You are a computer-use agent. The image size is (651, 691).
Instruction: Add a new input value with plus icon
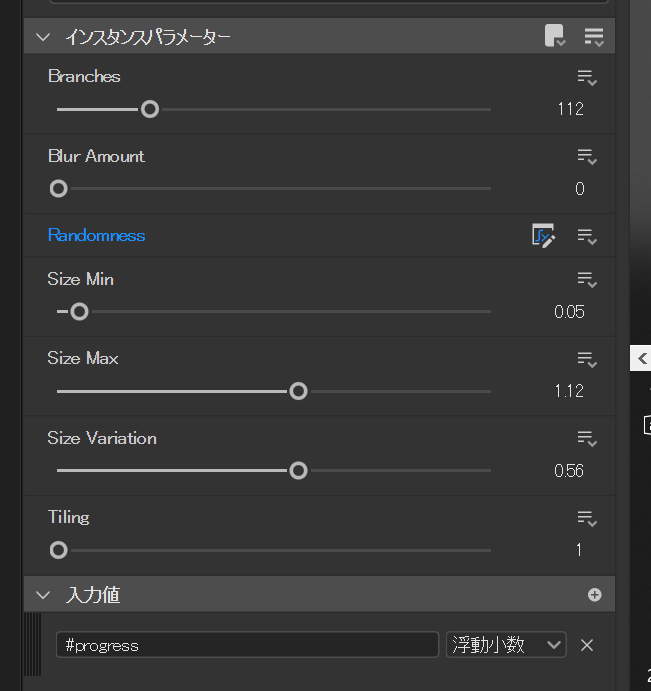[595, 595]
